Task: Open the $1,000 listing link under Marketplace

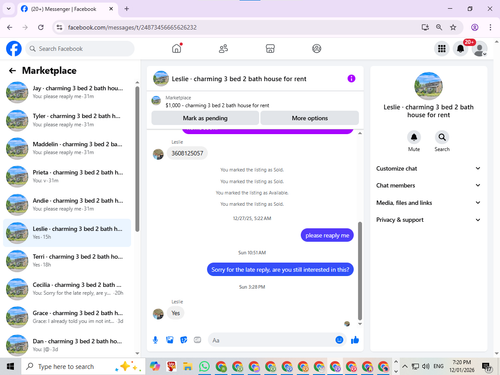Action: coord(217,105)
